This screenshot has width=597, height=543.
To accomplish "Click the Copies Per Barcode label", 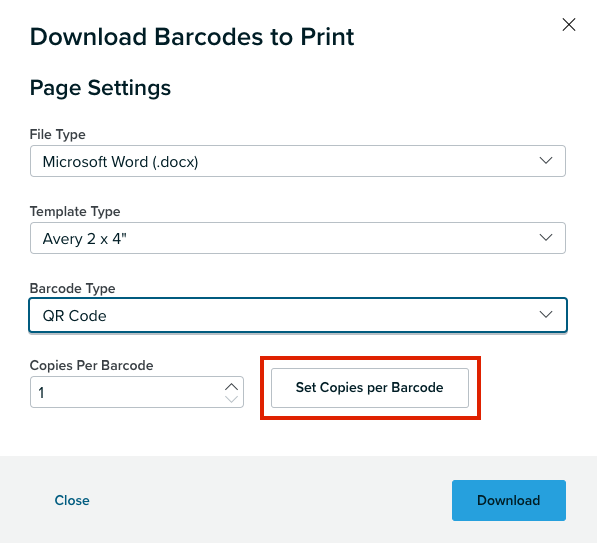I will pyautogui.click(x=91, y=365).
